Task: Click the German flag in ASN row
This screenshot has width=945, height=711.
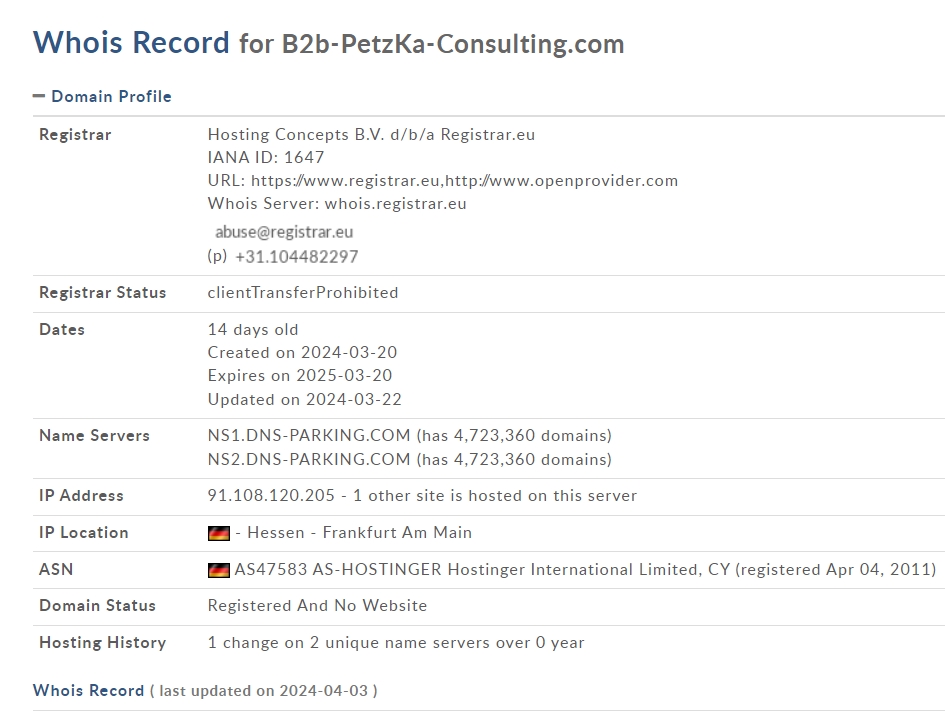Action: coord(219,570)
